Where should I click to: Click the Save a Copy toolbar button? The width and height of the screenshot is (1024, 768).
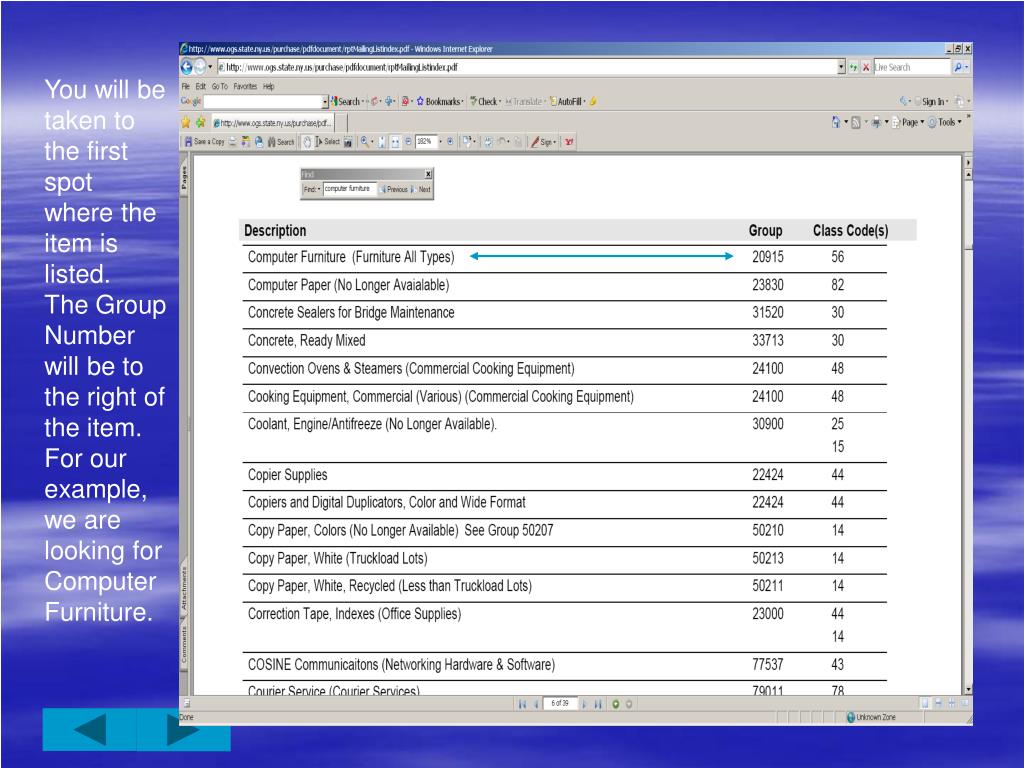(x=204, y=142)
